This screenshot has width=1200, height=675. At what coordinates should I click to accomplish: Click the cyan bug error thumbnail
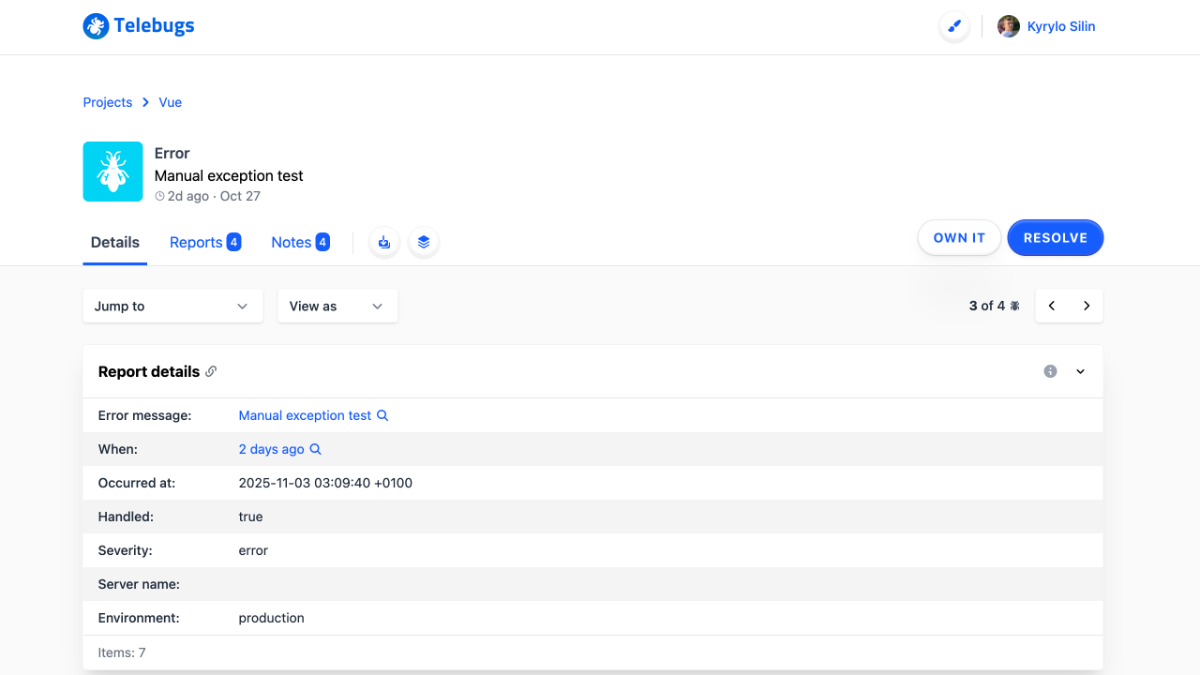(x=113, y=172)
